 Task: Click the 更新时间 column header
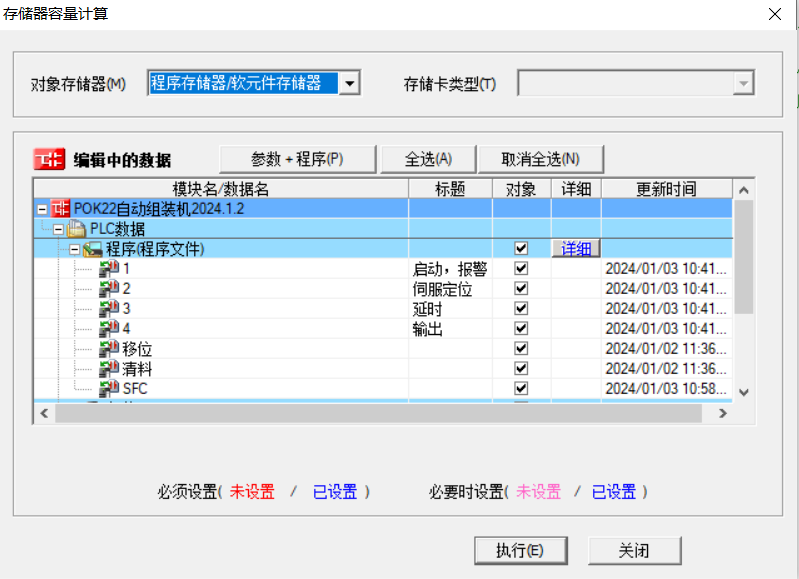point(665,189)
